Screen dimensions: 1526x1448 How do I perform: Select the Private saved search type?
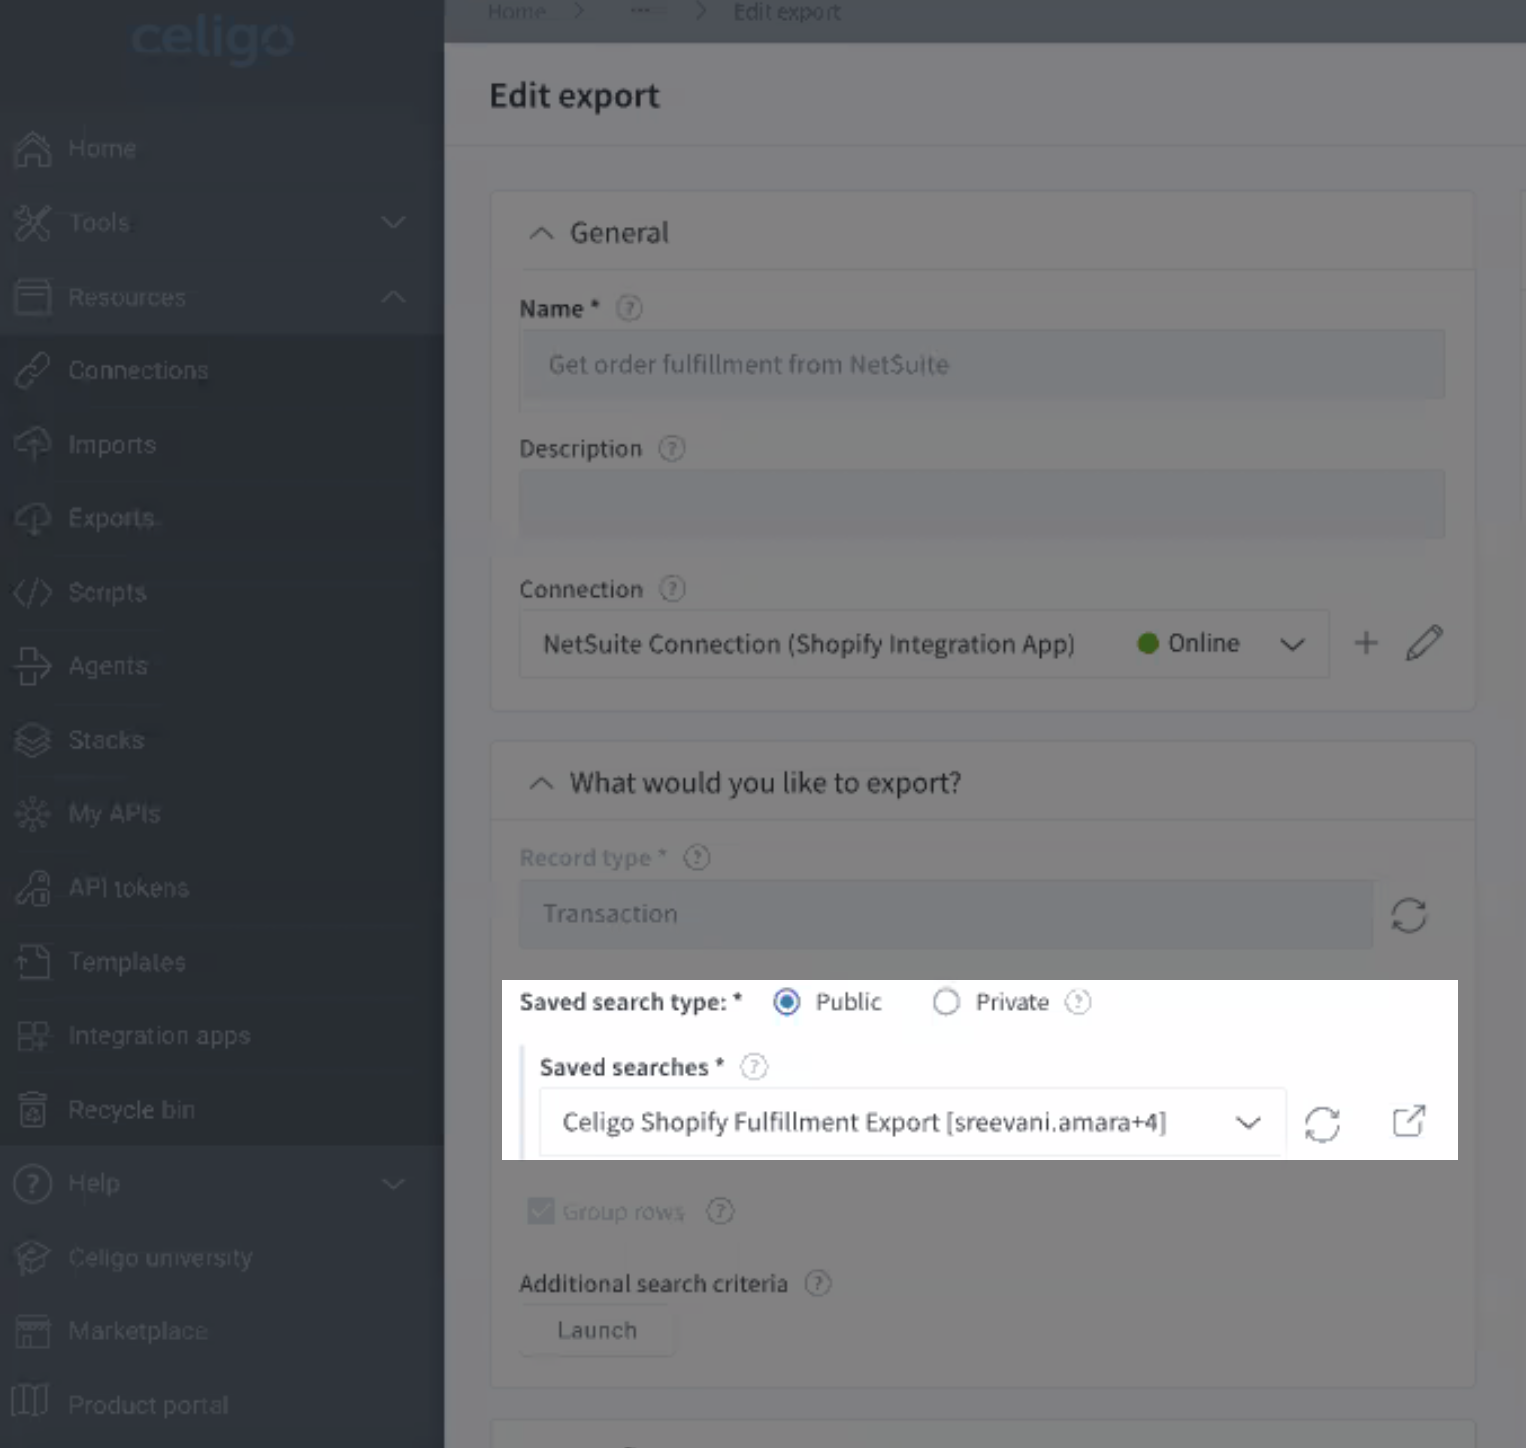point(946,1002)
